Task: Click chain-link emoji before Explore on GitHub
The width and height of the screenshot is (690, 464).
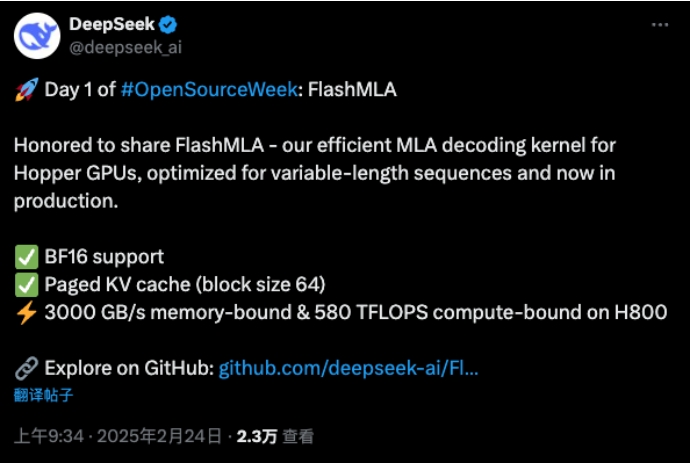Action: click(25, 368)
